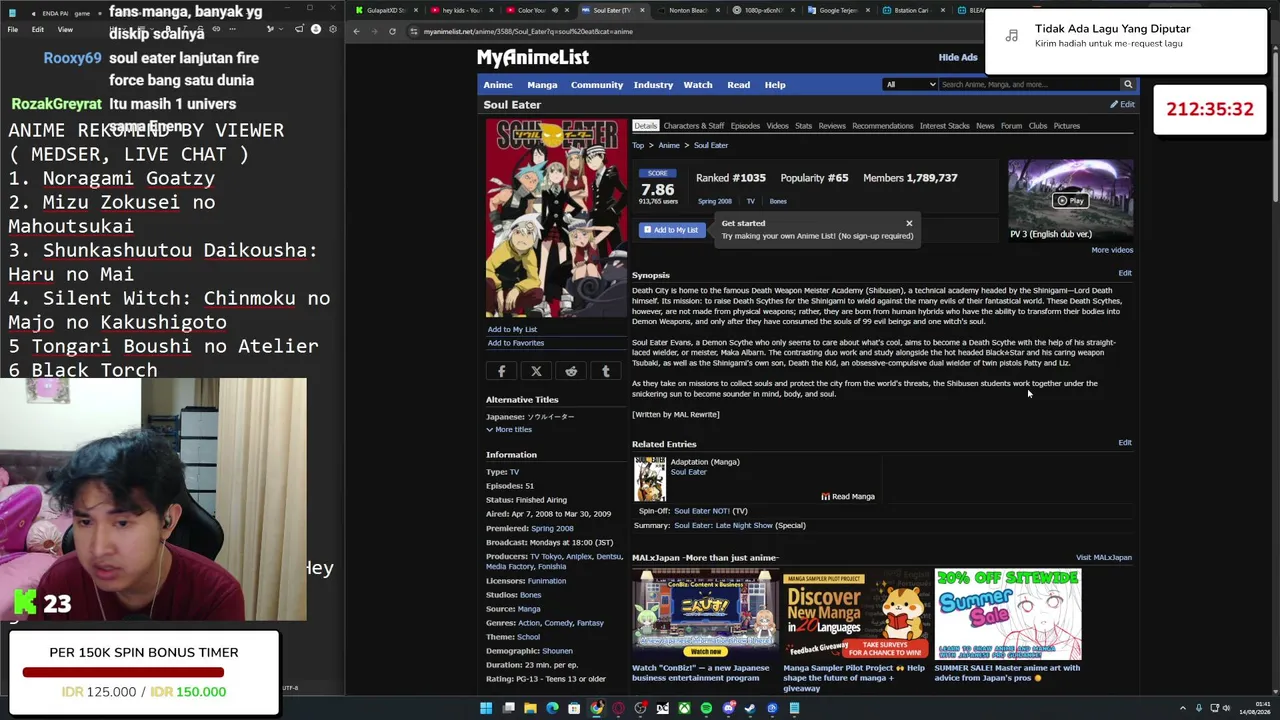Click the browser address bar URL

[528, 31]
